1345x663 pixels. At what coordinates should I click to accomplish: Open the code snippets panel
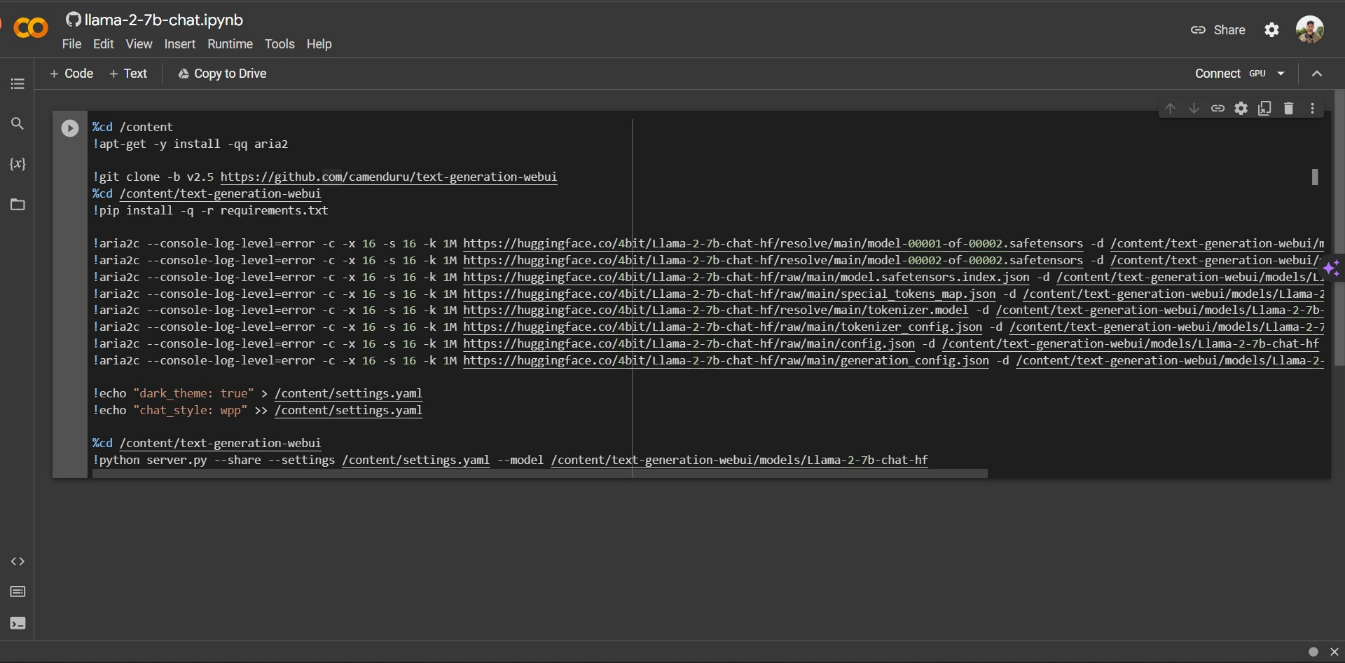tap(17, 561)
